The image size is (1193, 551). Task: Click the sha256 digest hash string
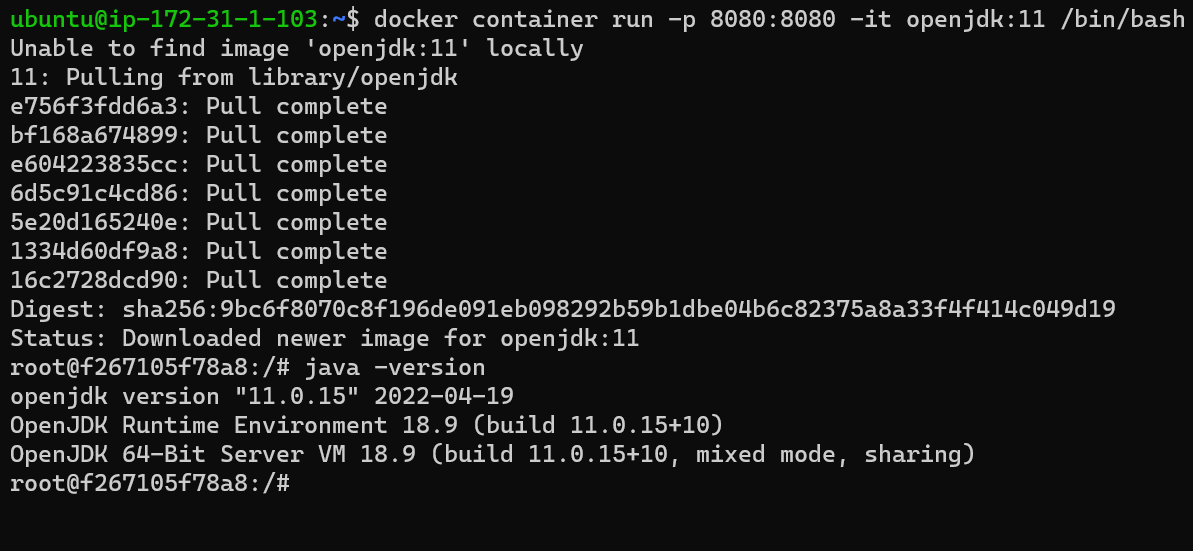[x=619, y=309]
